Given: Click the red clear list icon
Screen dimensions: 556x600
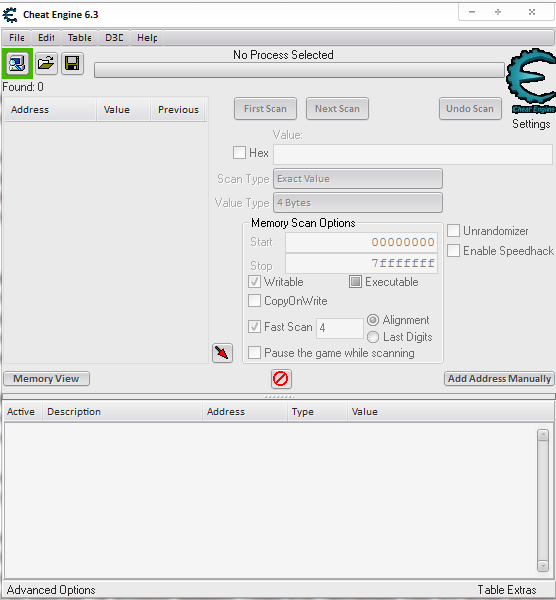Looking at the screenshot, I should [281, 379].
